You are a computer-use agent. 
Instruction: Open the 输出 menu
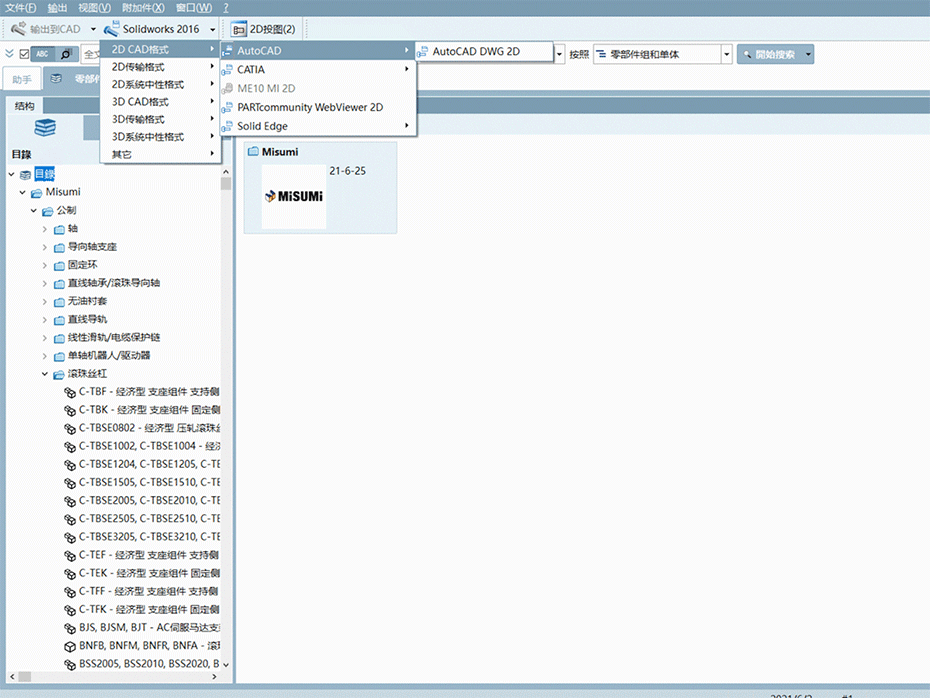click(58, 8)
